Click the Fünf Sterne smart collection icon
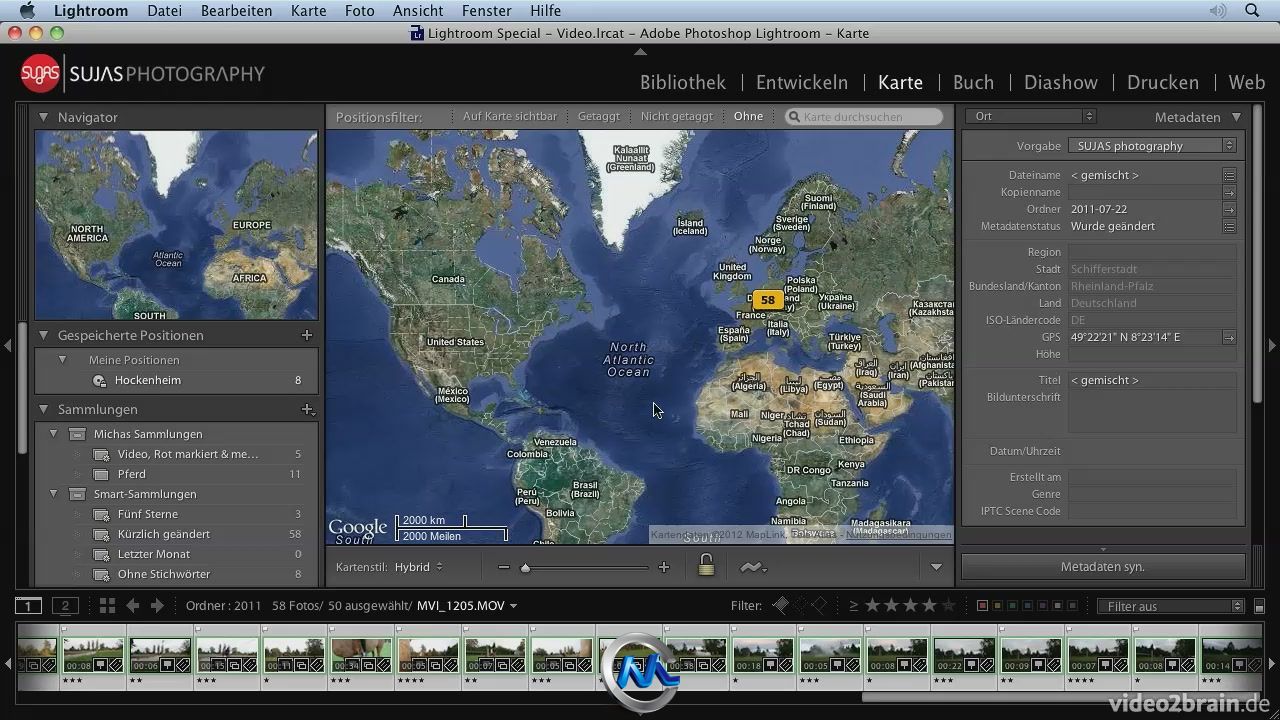 point(101,515)
